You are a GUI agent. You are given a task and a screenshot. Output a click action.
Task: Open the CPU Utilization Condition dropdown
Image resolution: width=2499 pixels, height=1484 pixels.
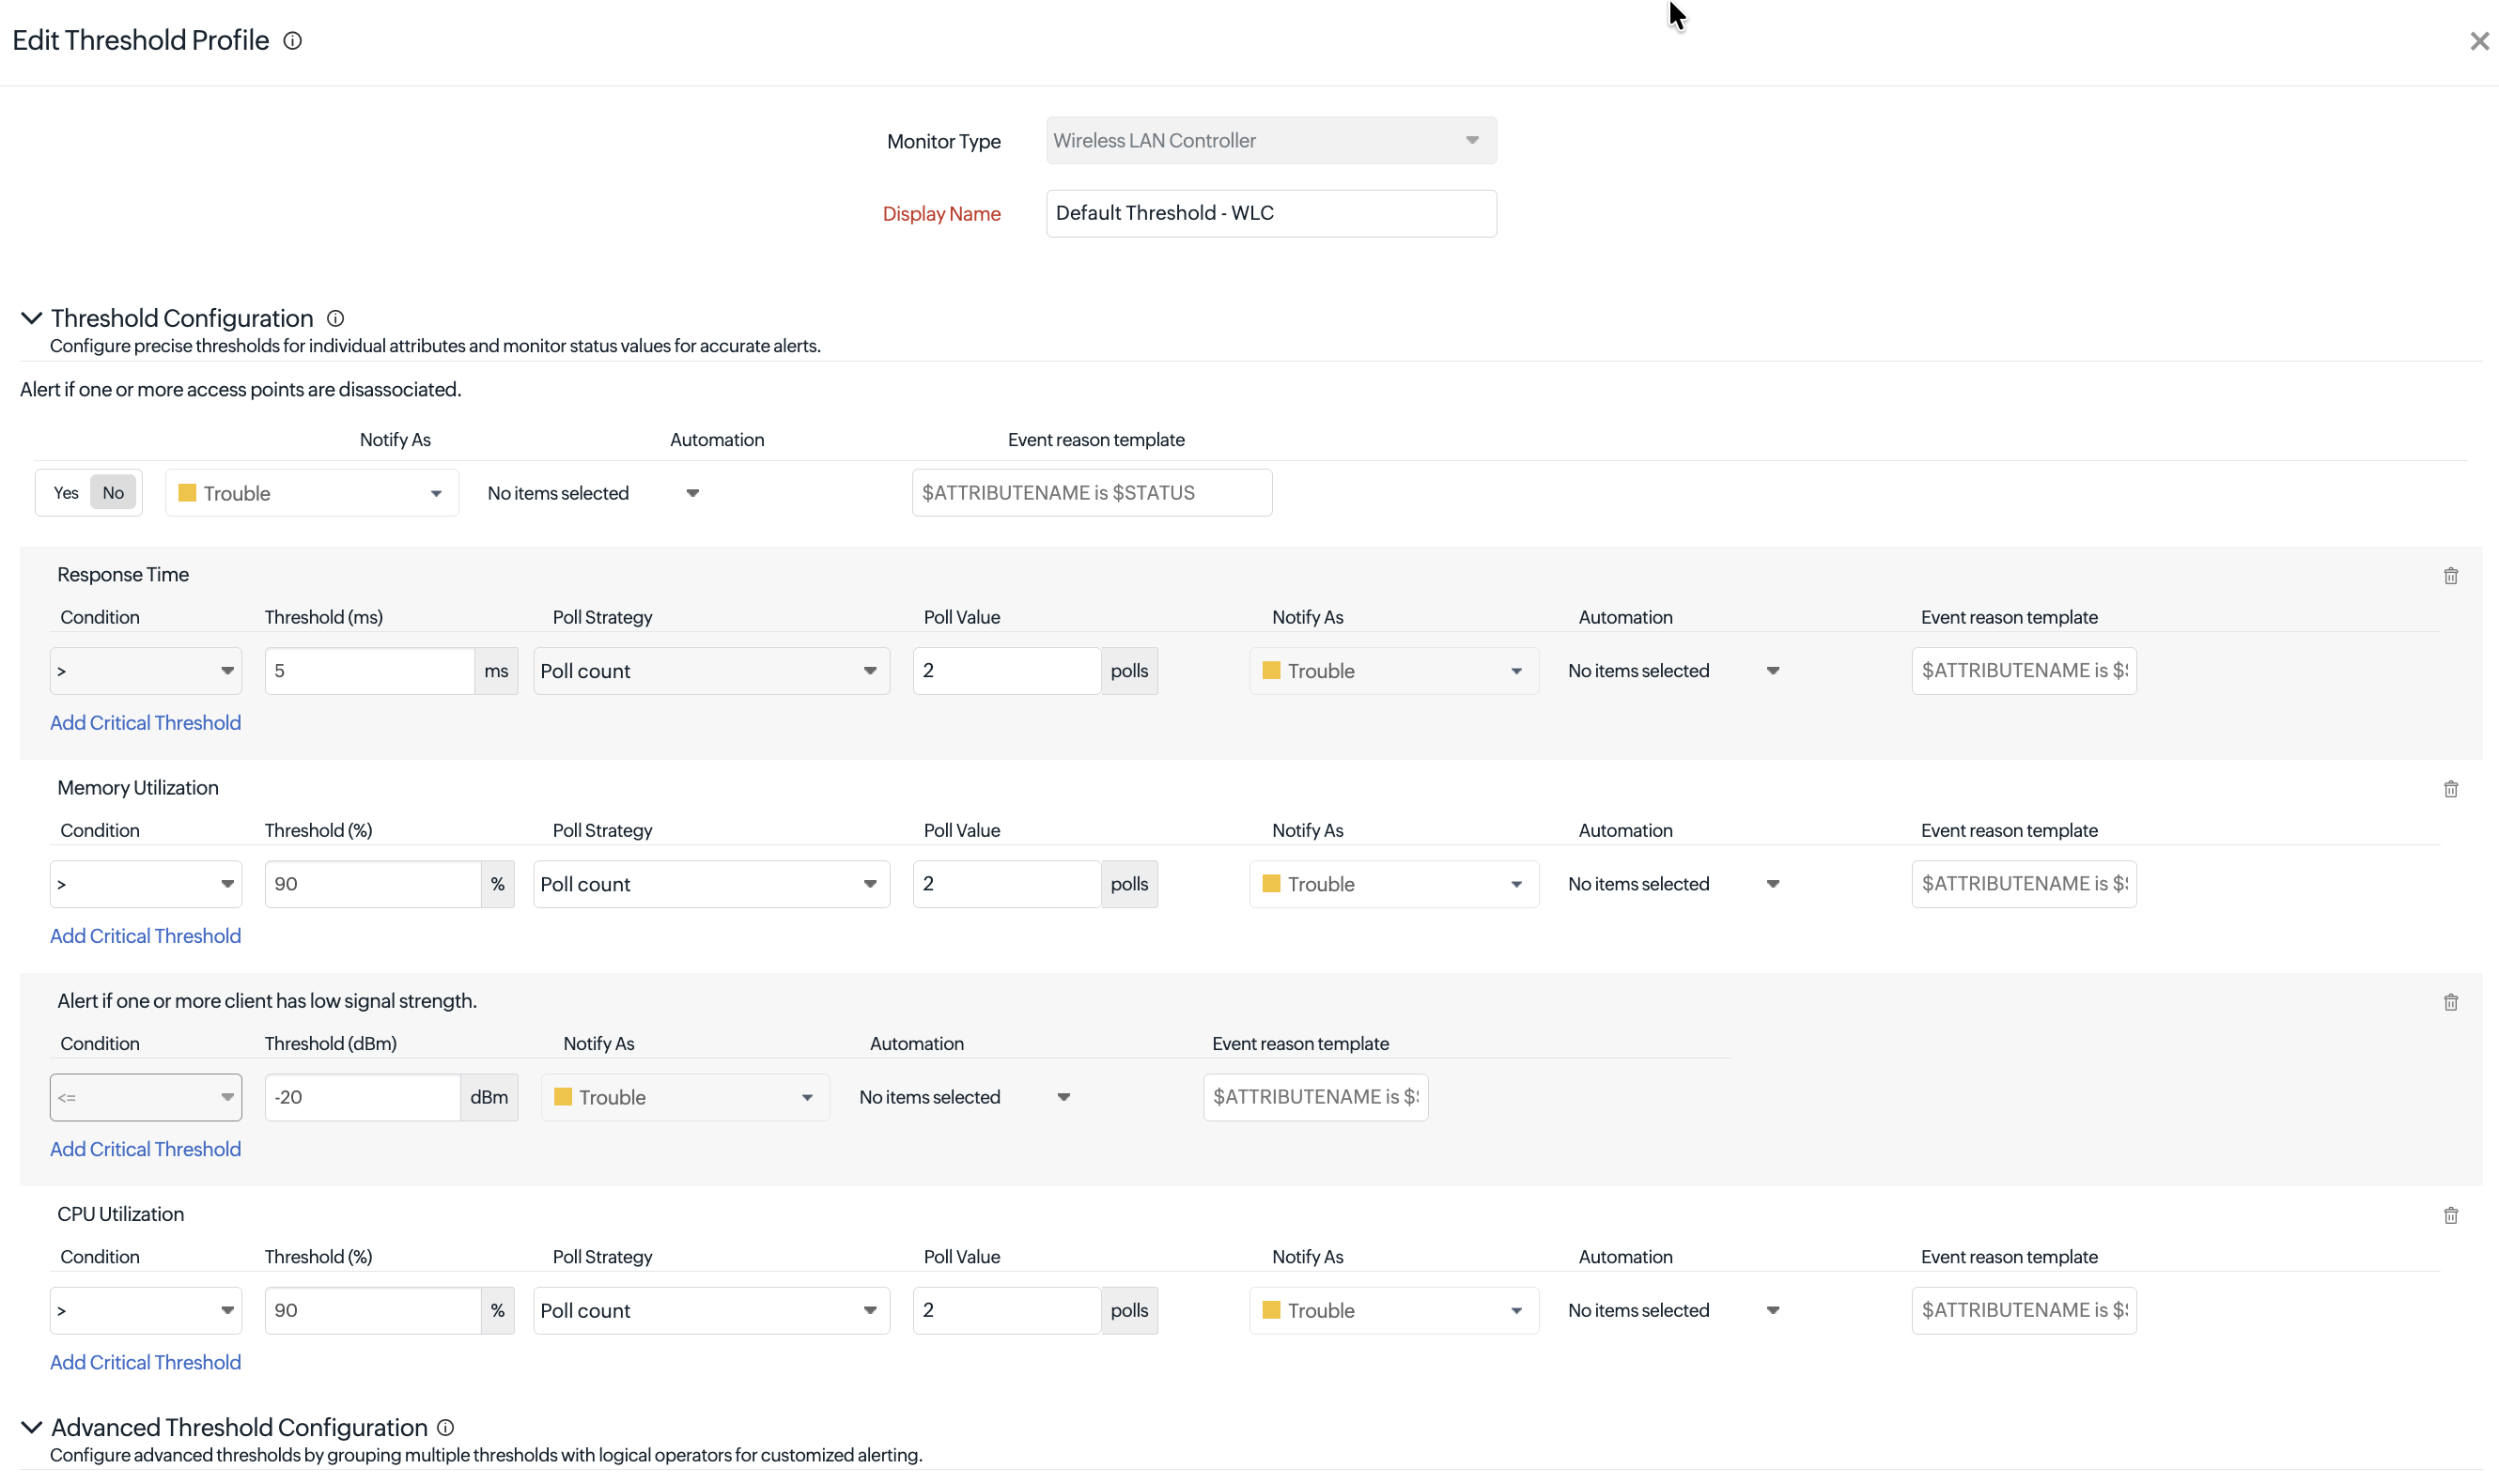pos(146,1310)
